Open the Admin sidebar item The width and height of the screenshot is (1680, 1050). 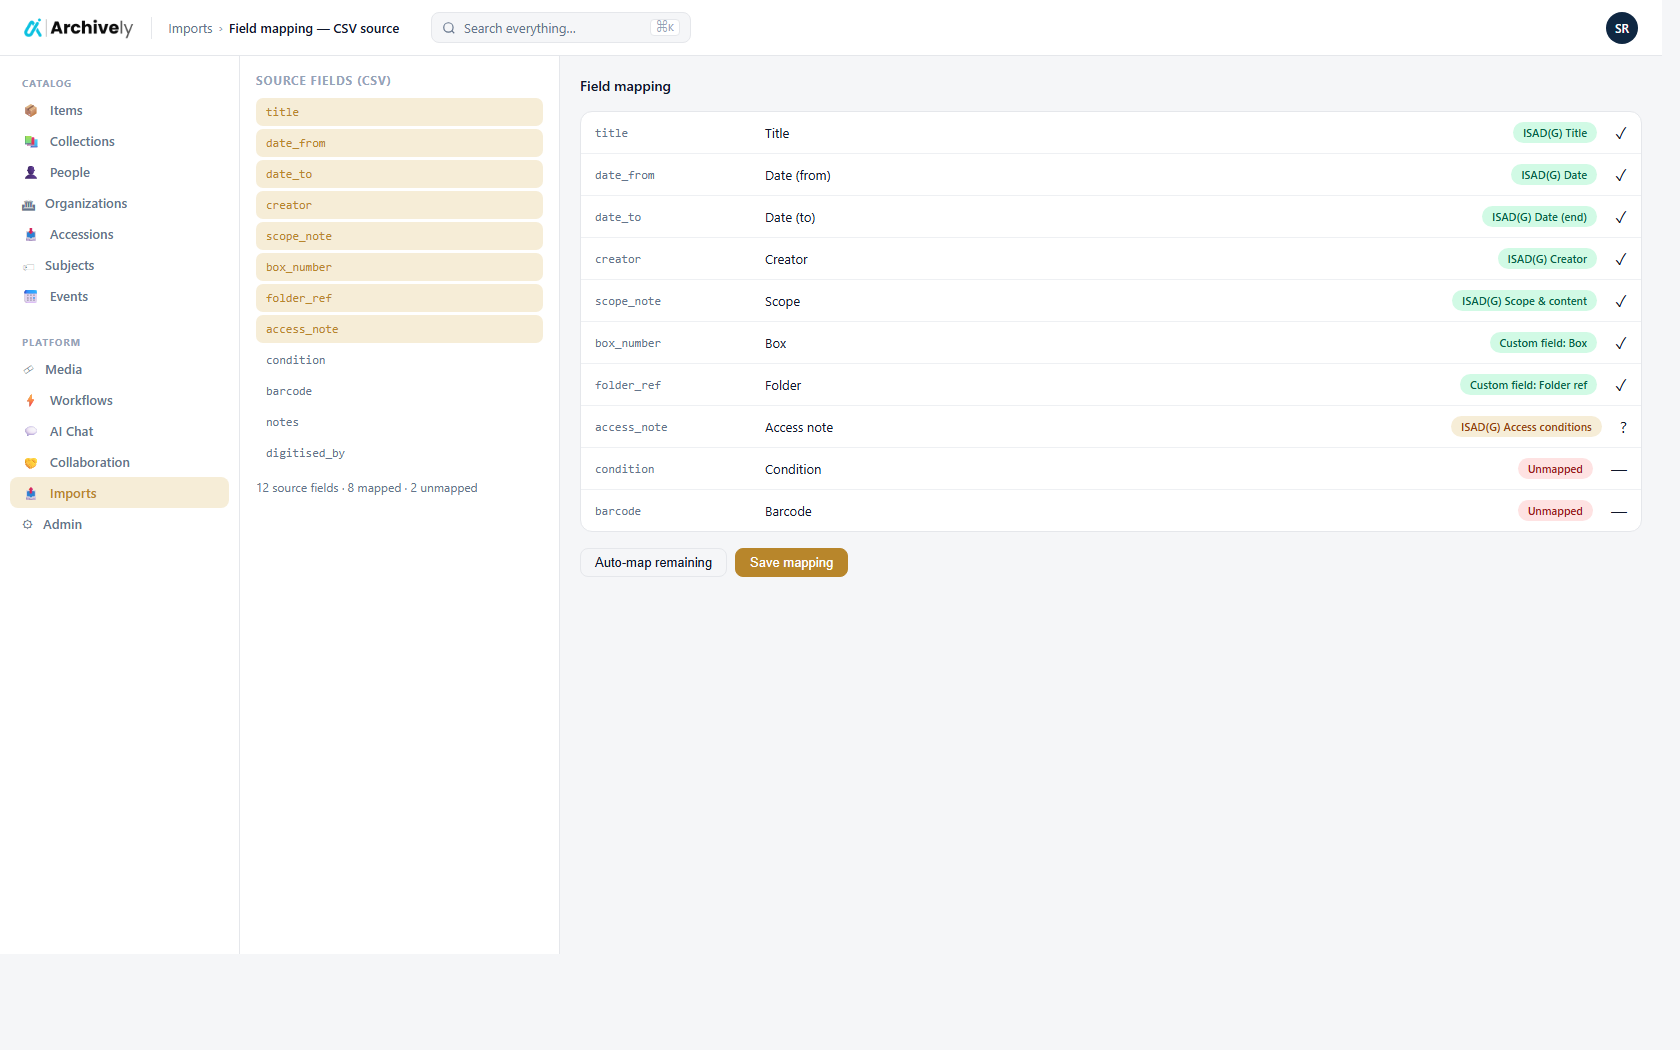(x=119, y=525)
